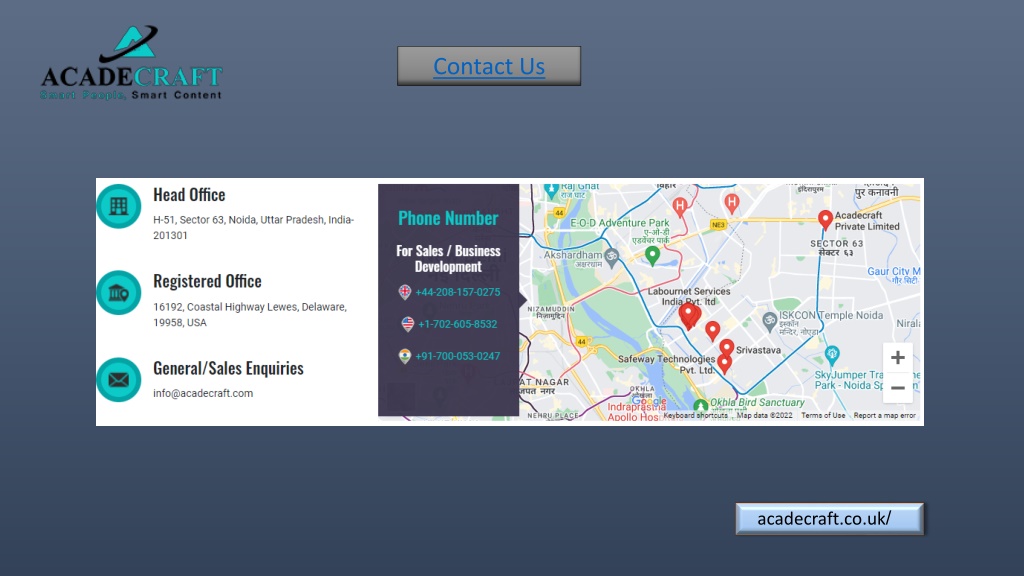Click the Safeway Technologies map pin
Image resolution: width=1024 pixels, height=576 pixels.
[724, 363]
